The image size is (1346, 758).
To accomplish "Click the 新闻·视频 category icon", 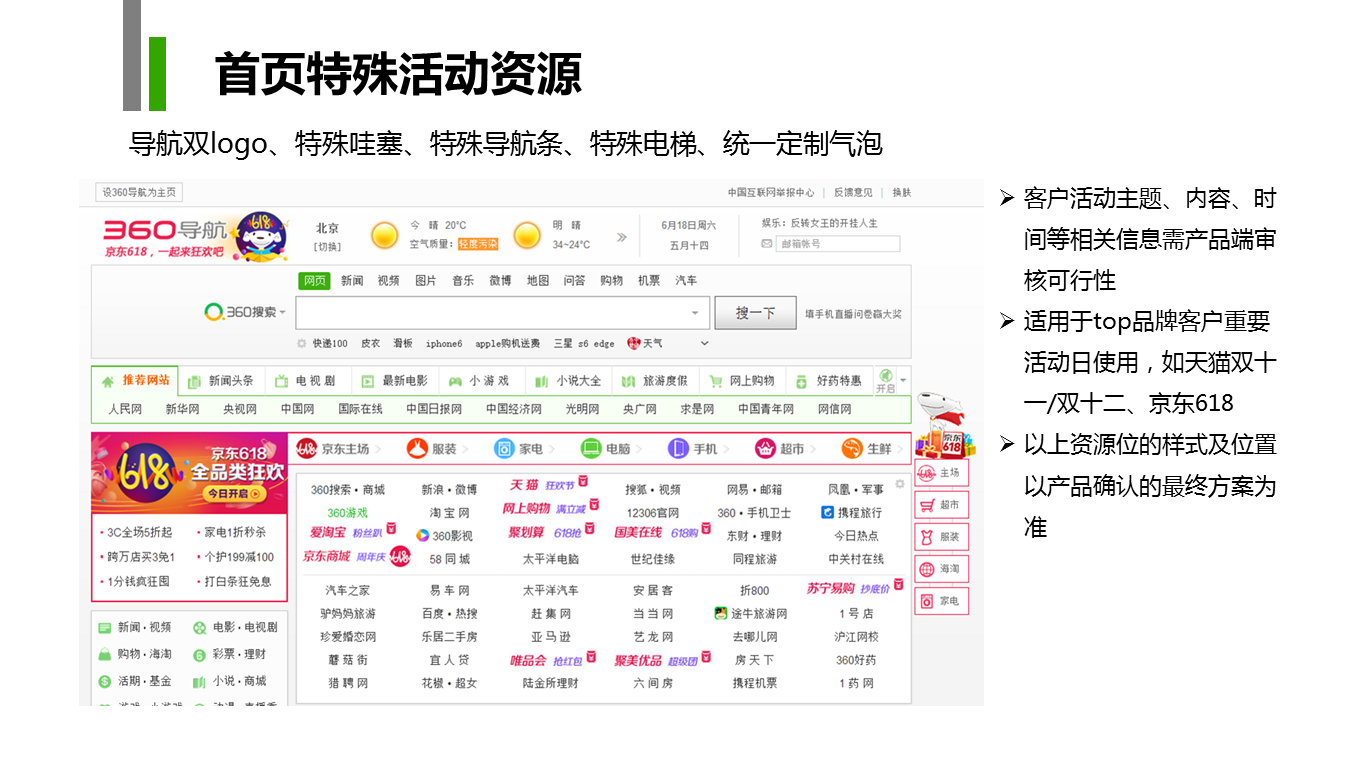I will click(x=104, y=628).
